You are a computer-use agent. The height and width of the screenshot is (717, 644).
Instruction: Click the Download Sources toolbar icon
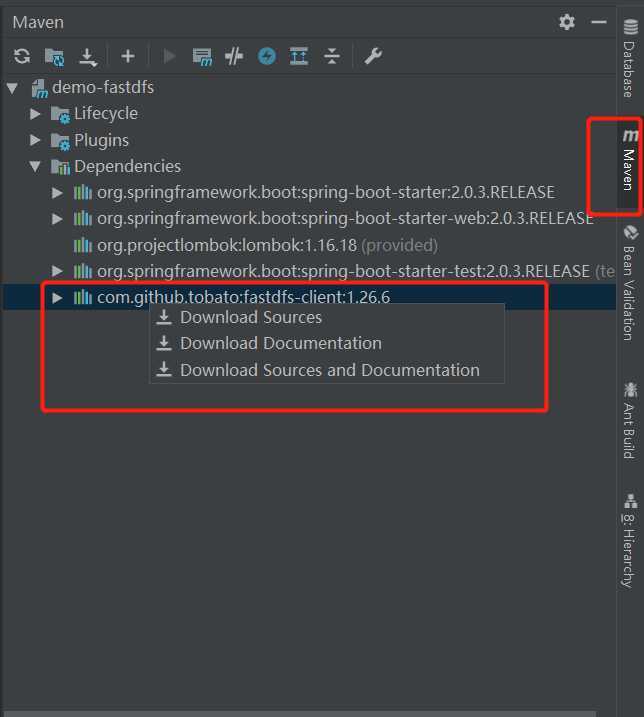tap(88, 57)
